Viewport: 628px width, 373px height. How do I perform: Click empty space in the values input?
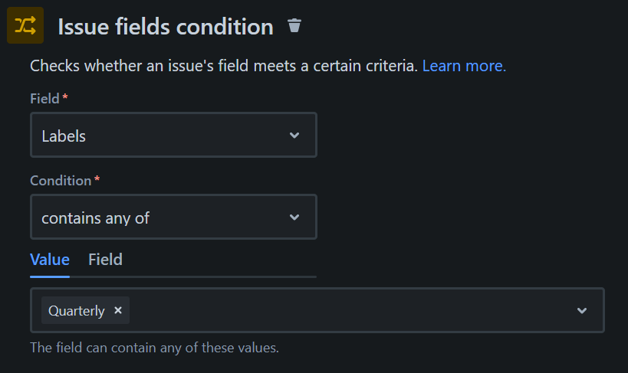(x=348, y=310)
